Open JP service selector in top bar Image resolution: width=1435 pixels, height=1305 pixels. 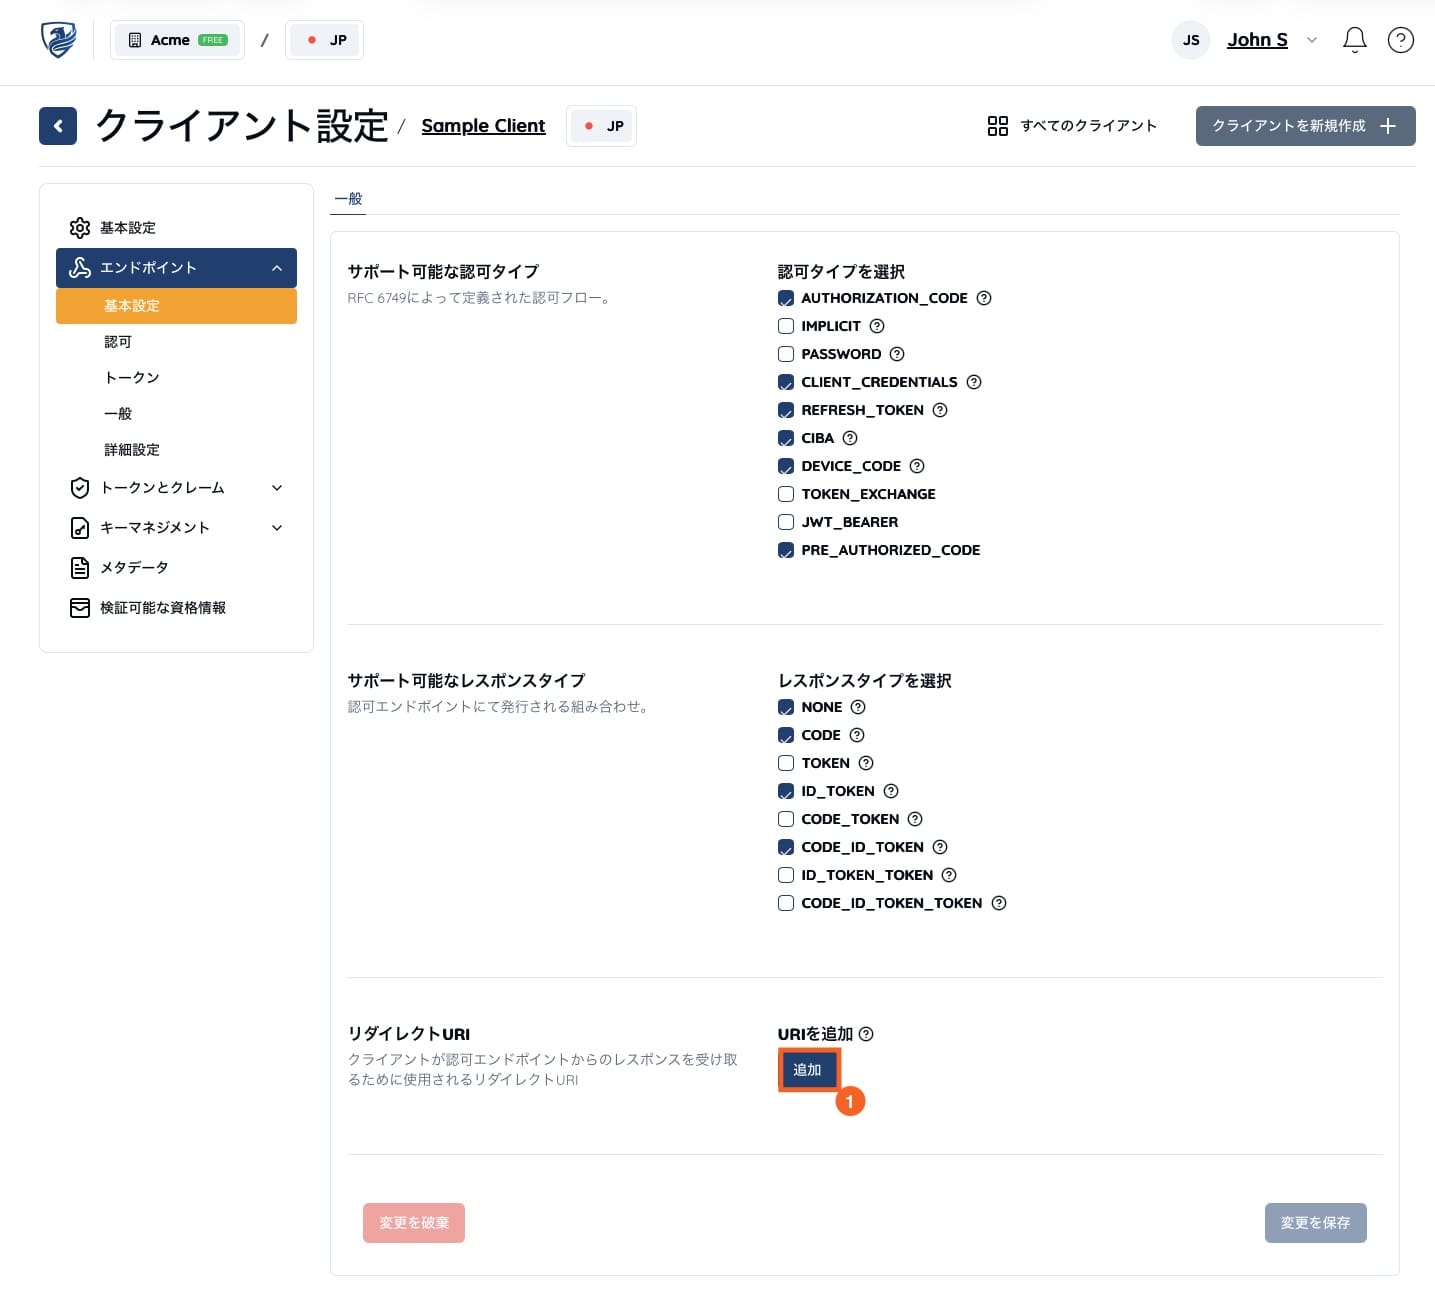click(x=324, y=40)
